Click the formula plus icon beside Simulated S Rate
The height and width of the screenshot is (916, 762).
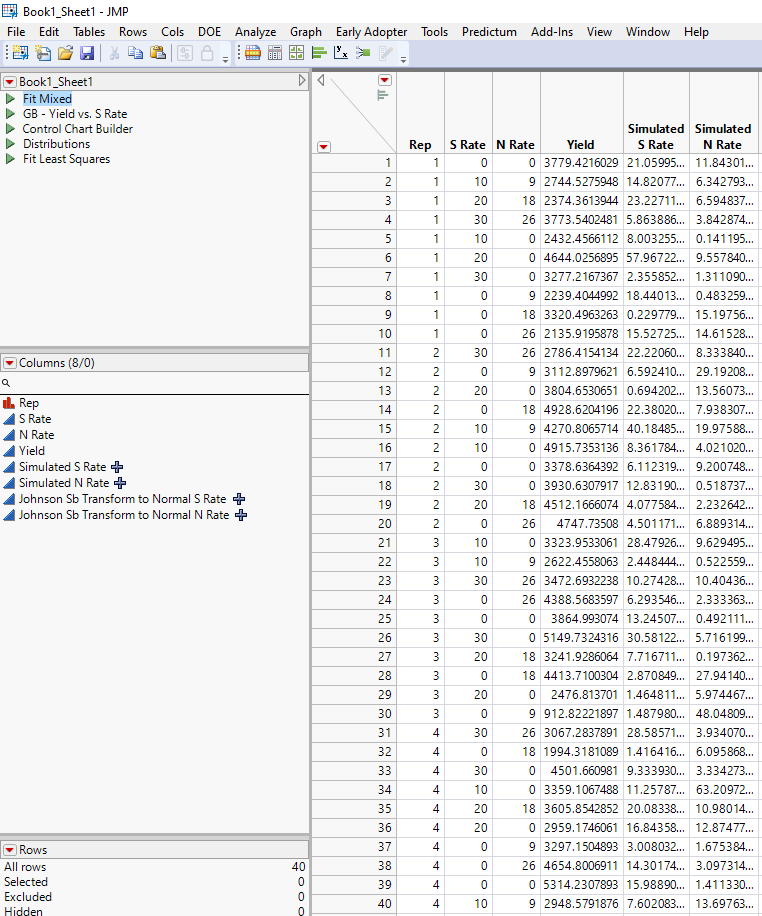pos(117,467)
